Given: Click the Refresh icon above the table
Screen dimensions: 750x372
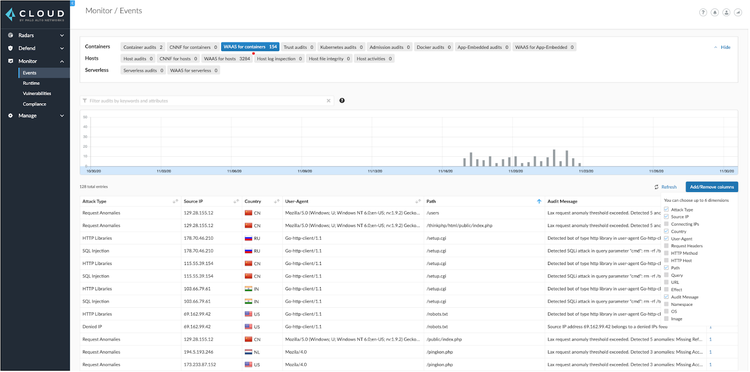Looking at the screenshot, I should pos(657,187).
